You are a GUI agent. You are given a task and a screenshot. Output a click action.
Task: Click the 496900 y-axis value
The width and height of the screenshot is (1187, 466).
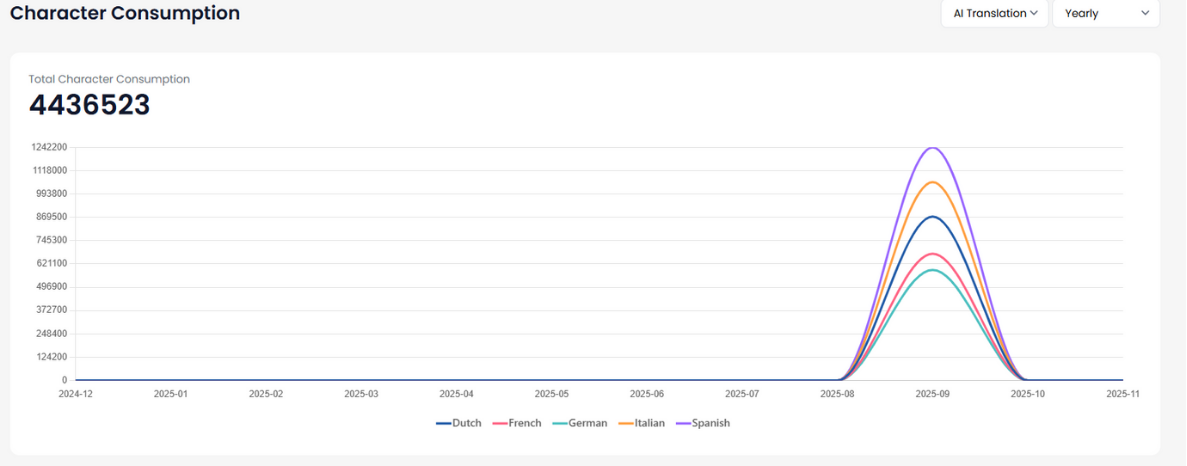(51, 287)
